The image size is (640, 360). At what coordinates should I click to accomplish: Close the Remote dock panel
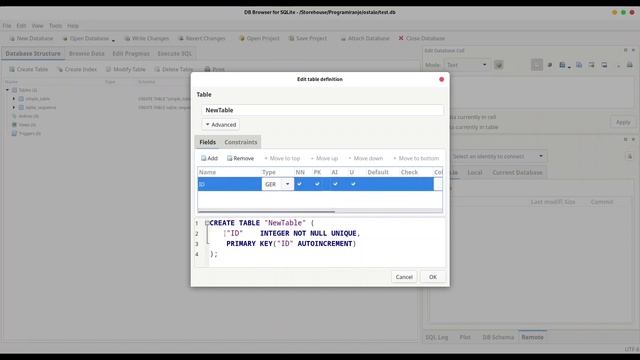633,140
